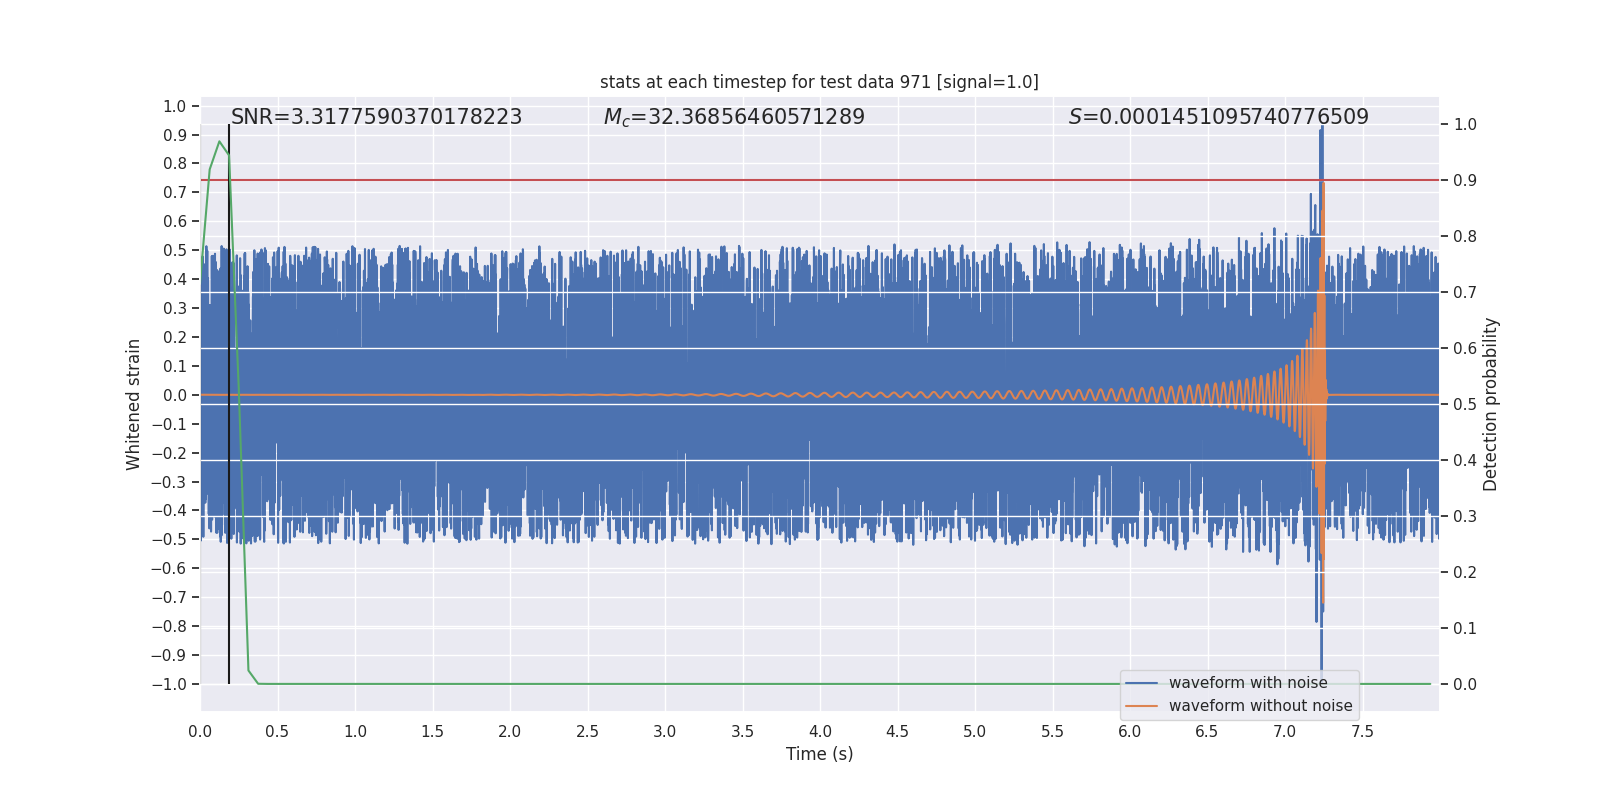Select the chirp mass Mc annotation
Viewport: 1600px width, 800px height.
734,117
